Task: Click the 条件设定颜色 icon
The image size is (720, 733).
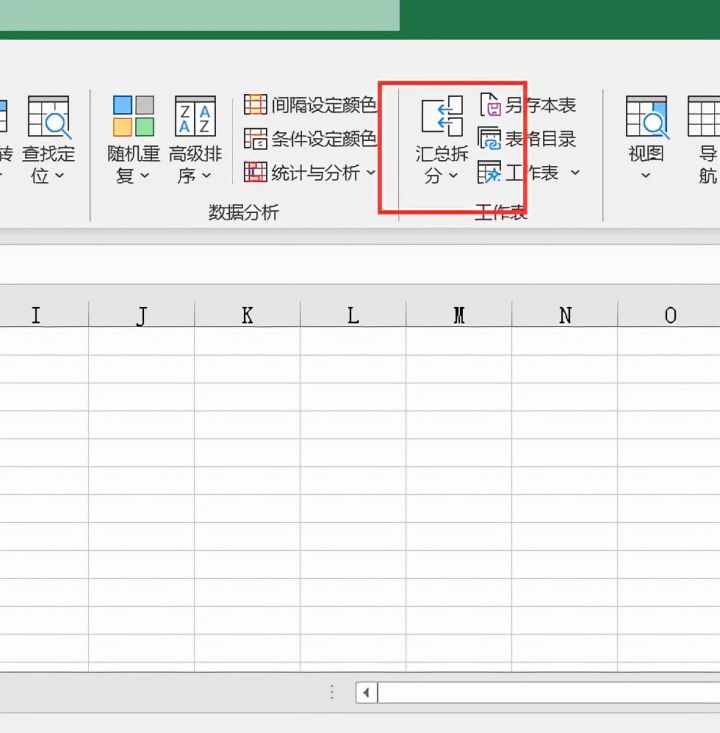Action: [255, 139]
